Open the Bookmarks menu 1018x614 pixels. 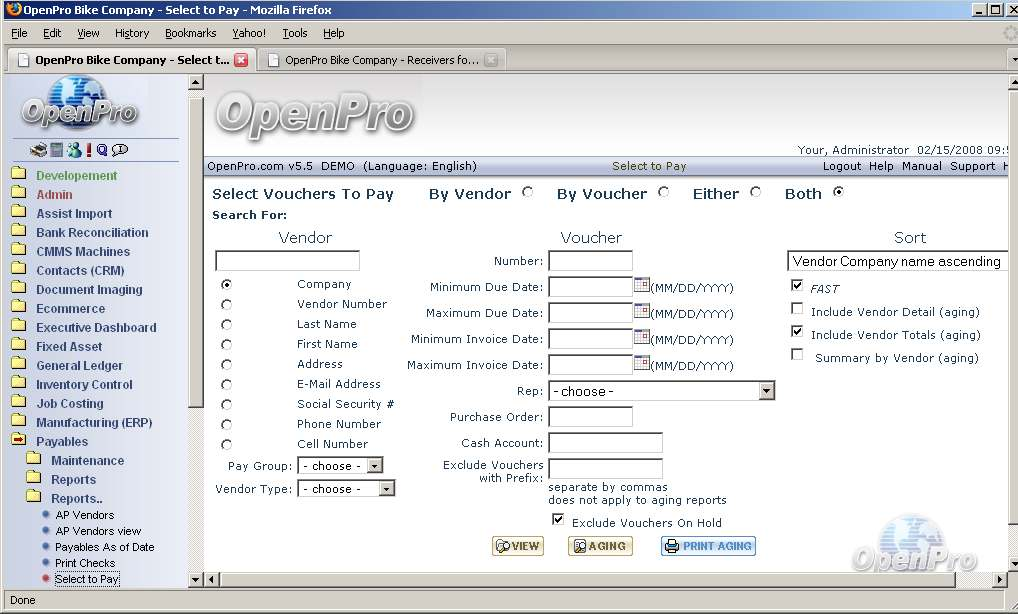tap(190, 33)
